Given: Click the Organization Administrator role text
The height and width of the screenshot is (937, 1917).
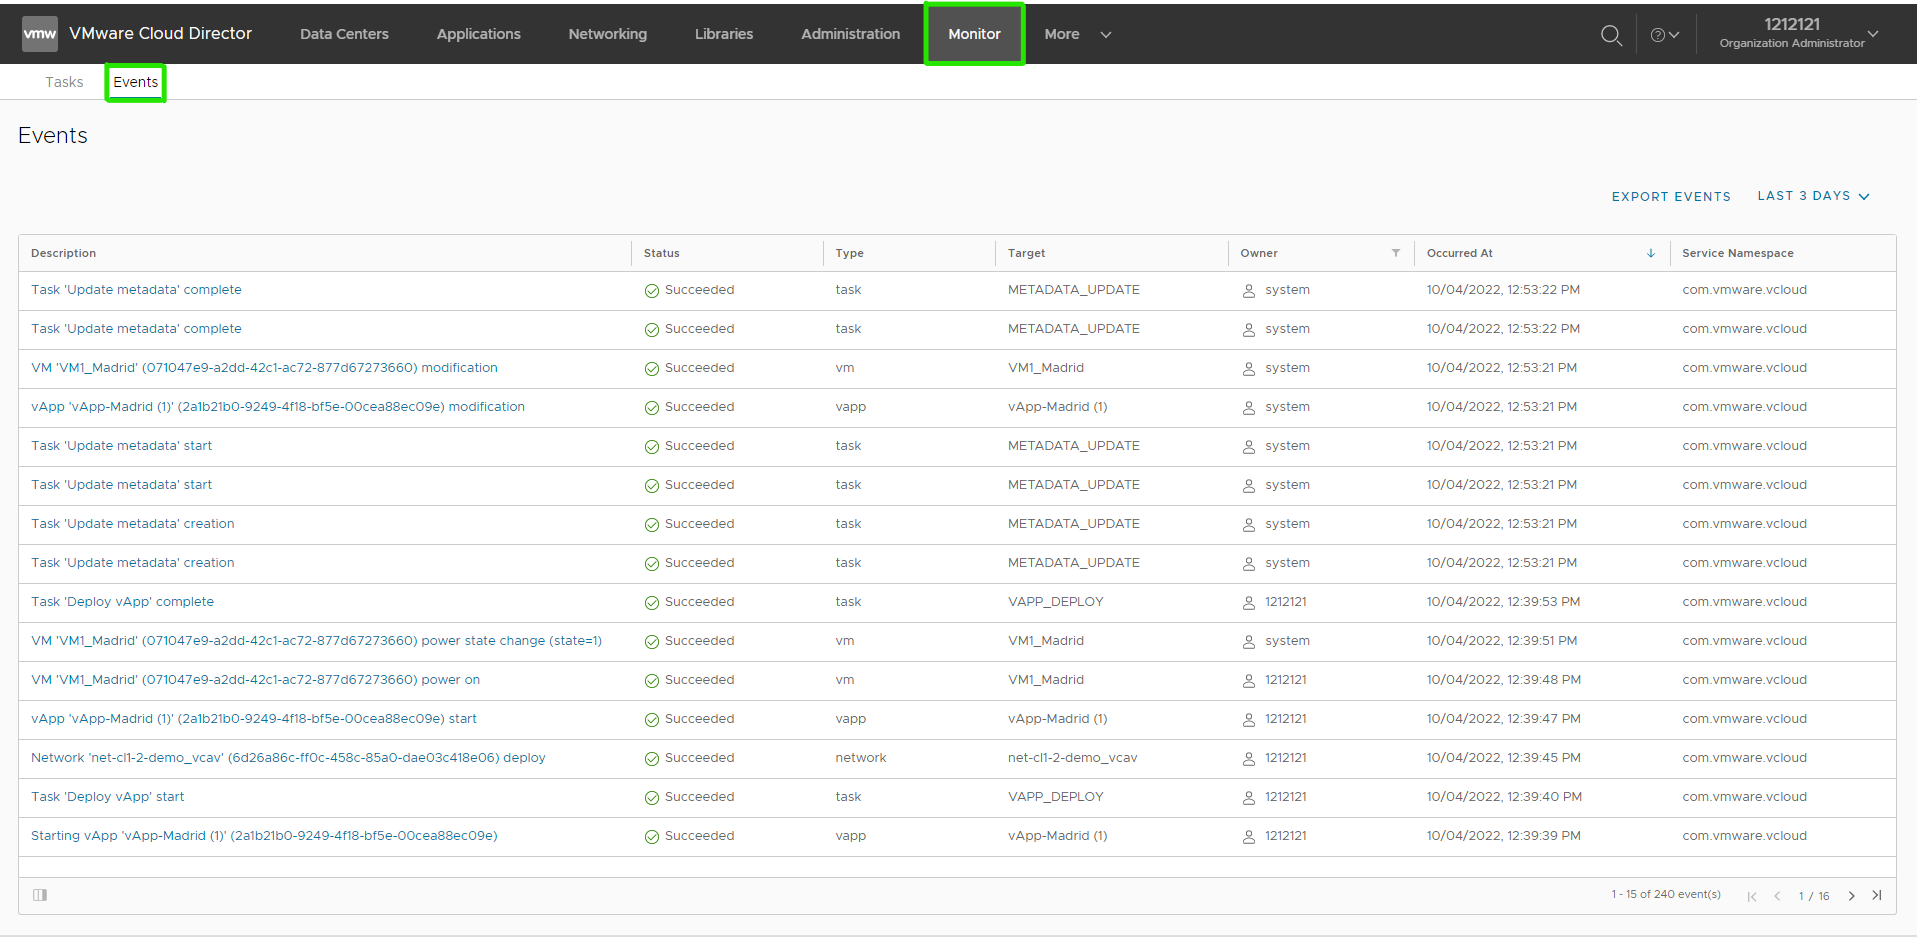Looking at the screenshot, I should click(x=1791, y=43).
